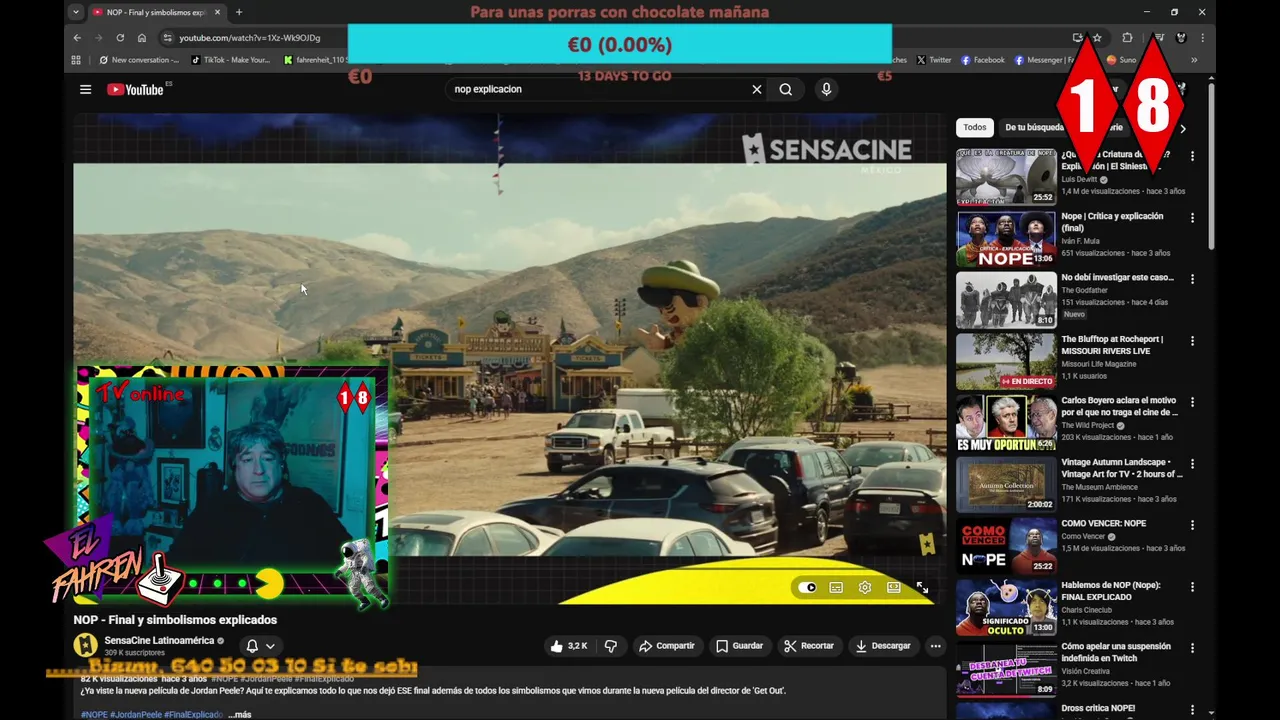
Task: Open the #NOPE hashtag link
Action: (94, 715)
